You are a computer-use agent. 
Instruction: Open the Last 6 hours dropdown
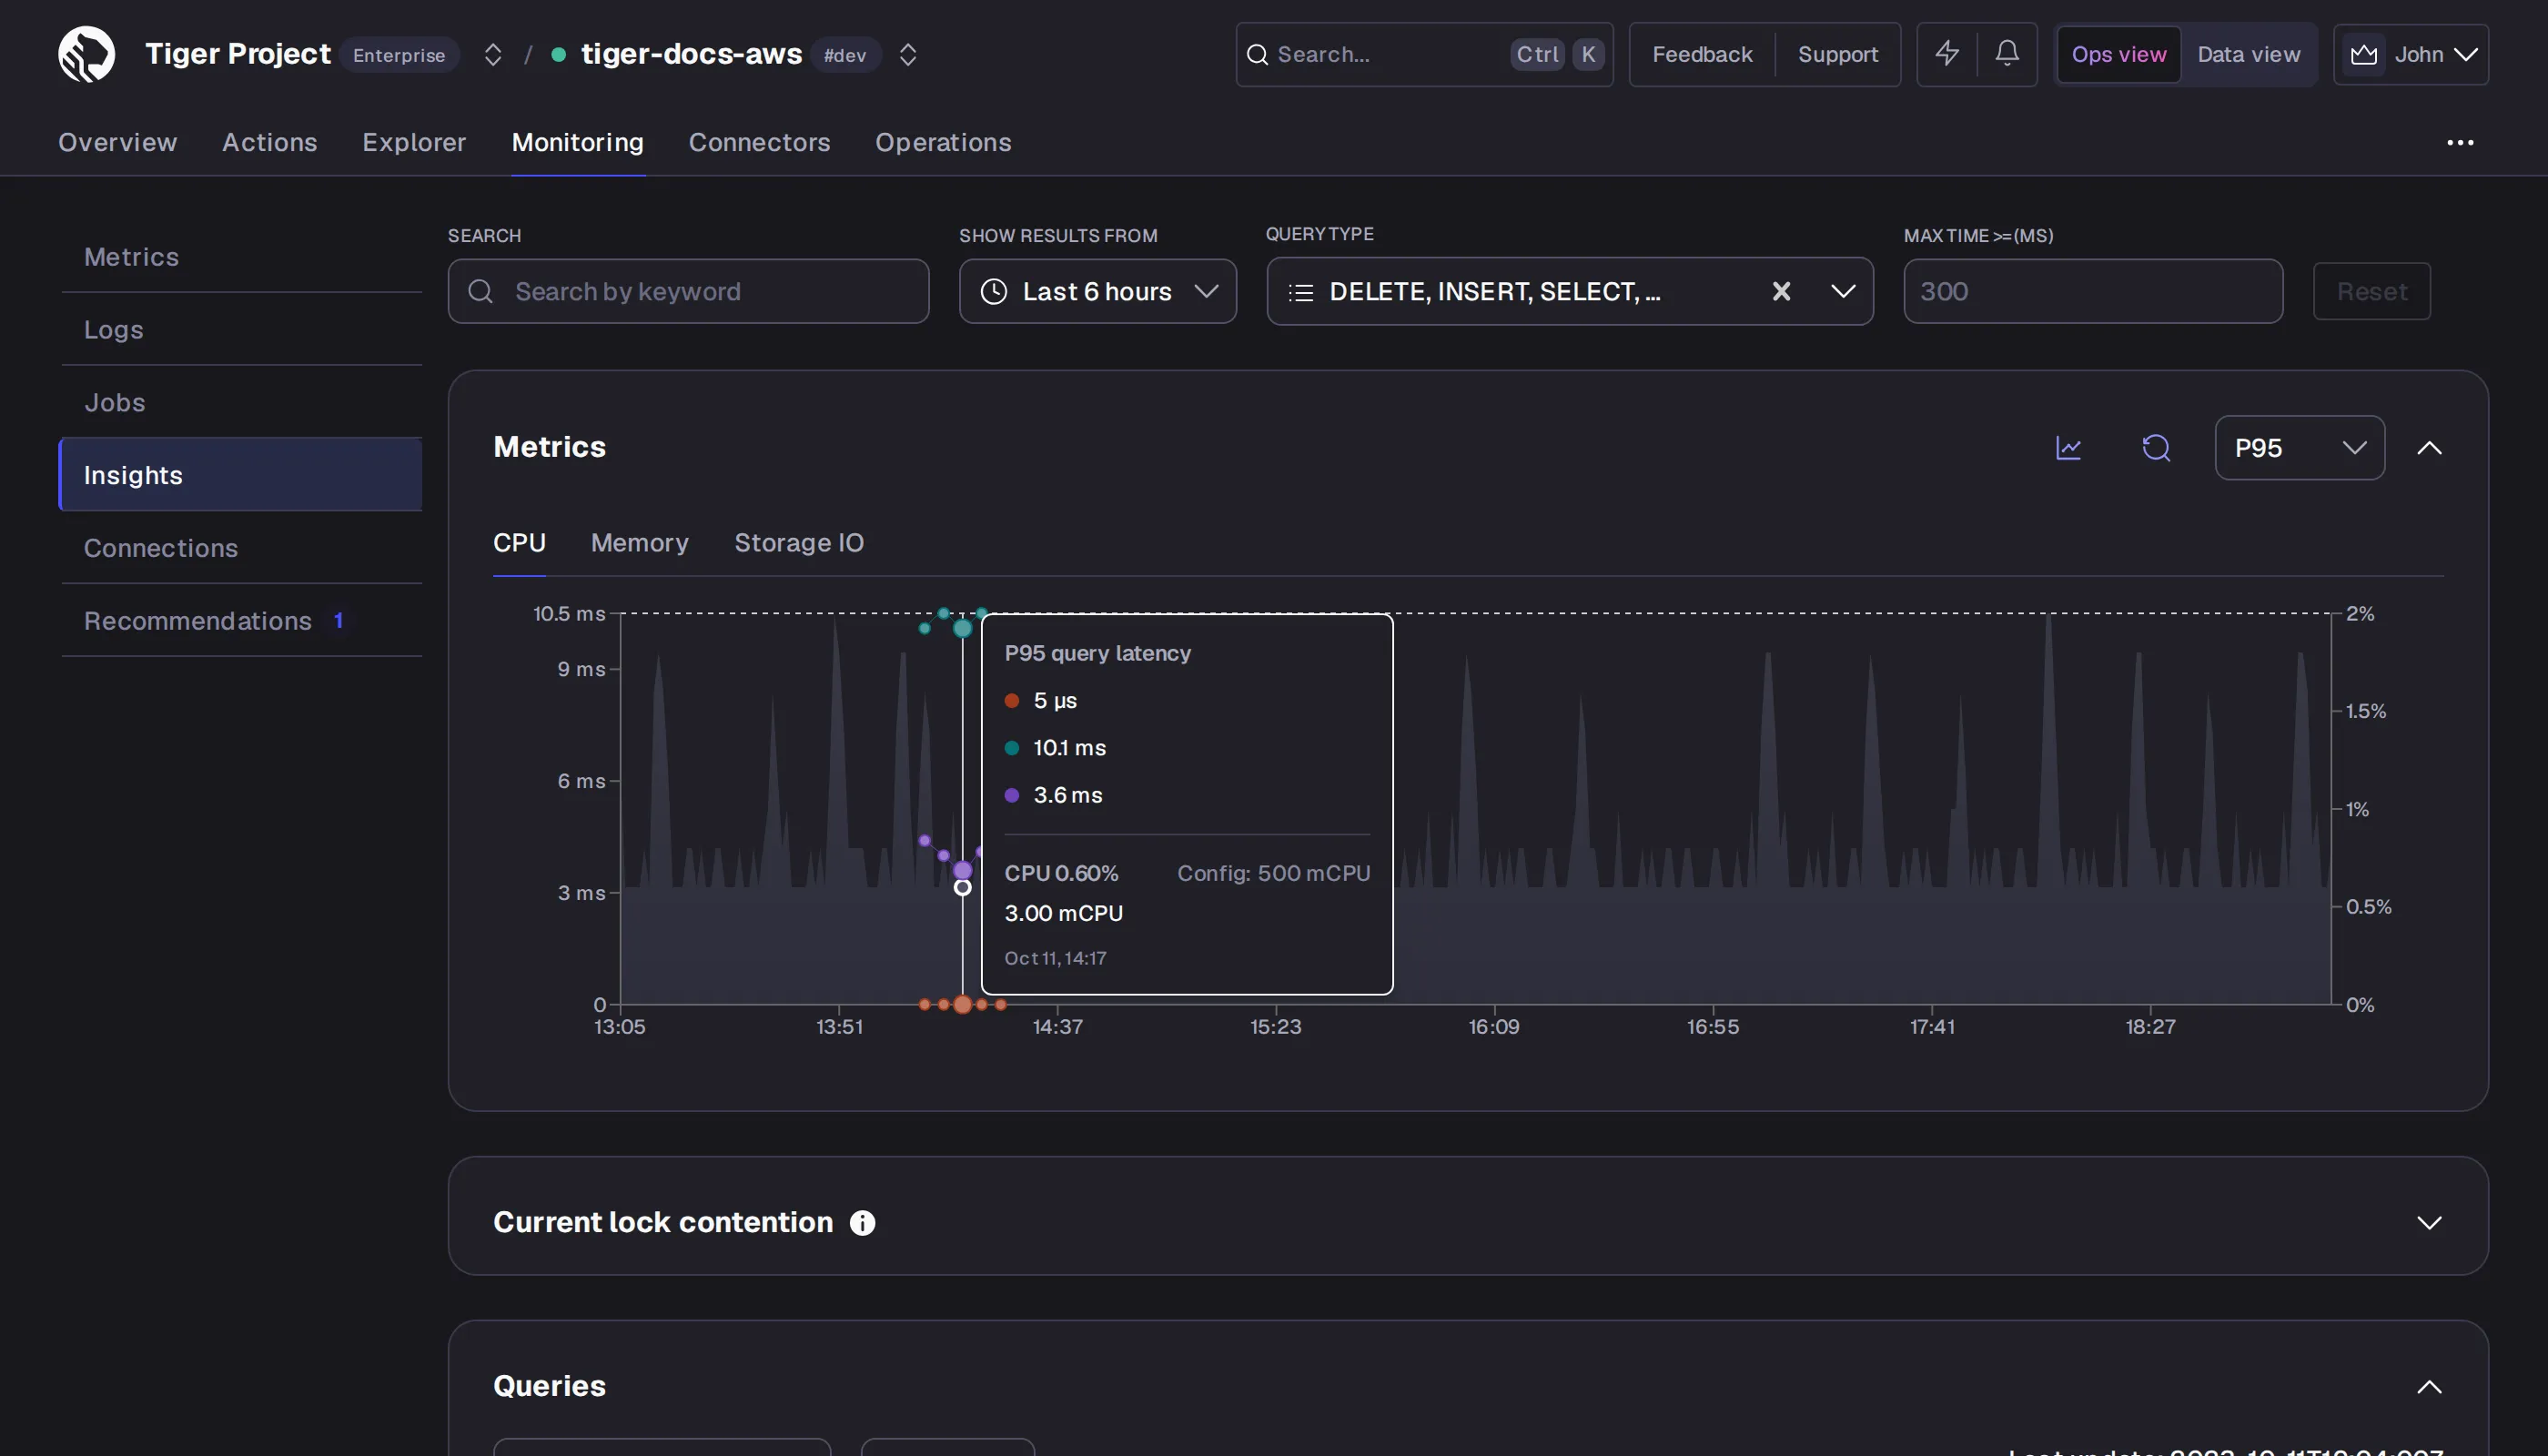[1097, 291]
